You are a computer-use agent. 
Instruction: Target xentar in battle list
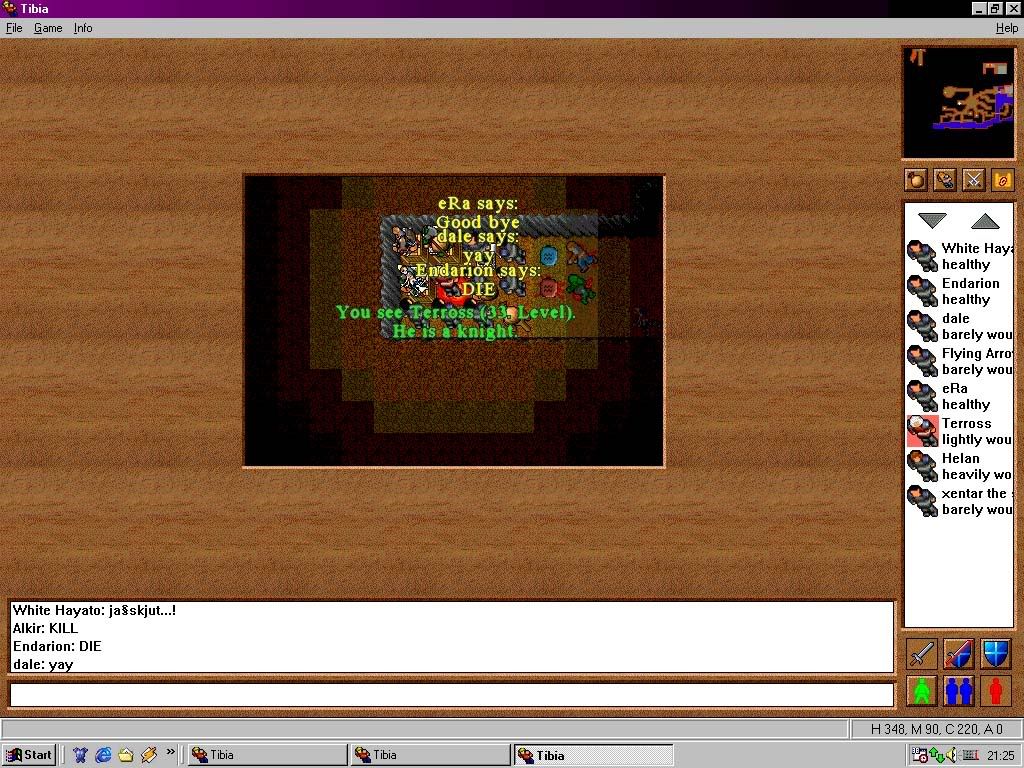click(959, 501)
